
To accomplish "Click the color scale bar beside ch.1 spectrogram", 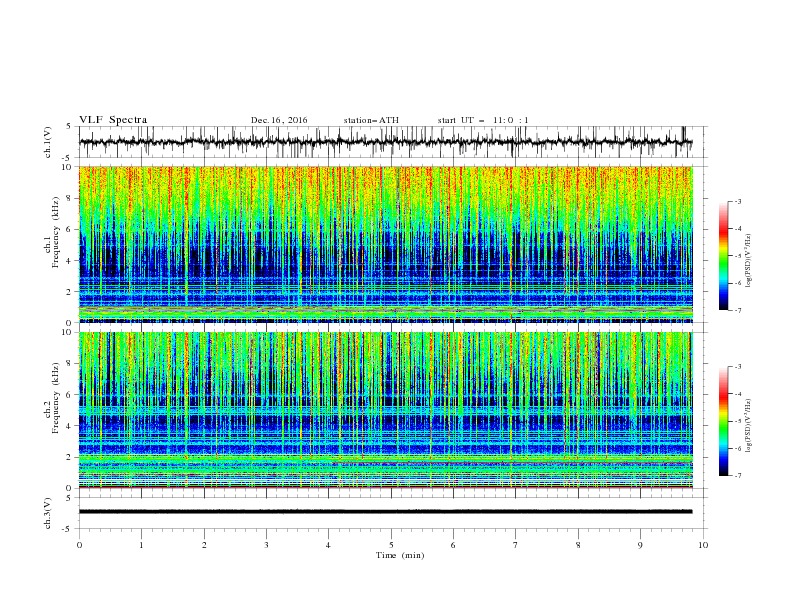I will click(723, 256).
